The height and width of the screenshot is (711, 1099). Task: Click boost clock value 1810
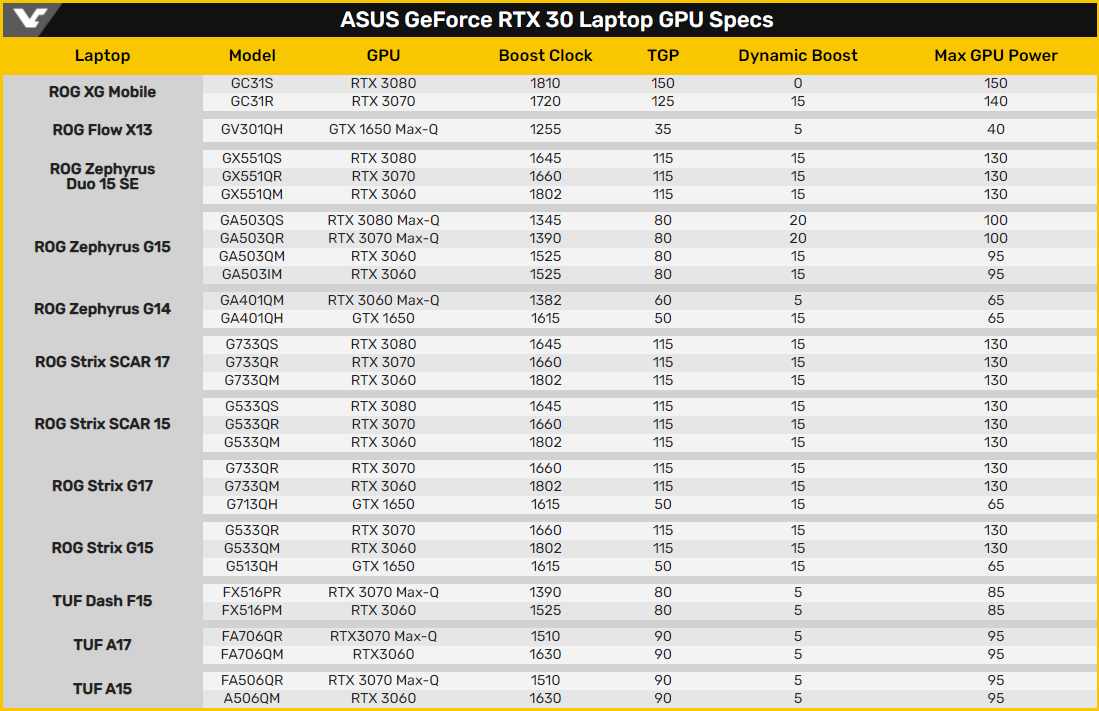(x=545, y=83)
